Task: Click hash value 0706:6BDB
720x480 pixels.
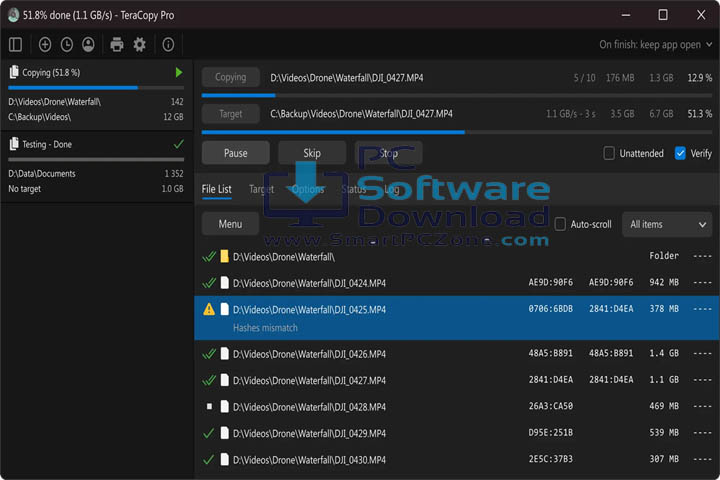Action: [551, 309]
